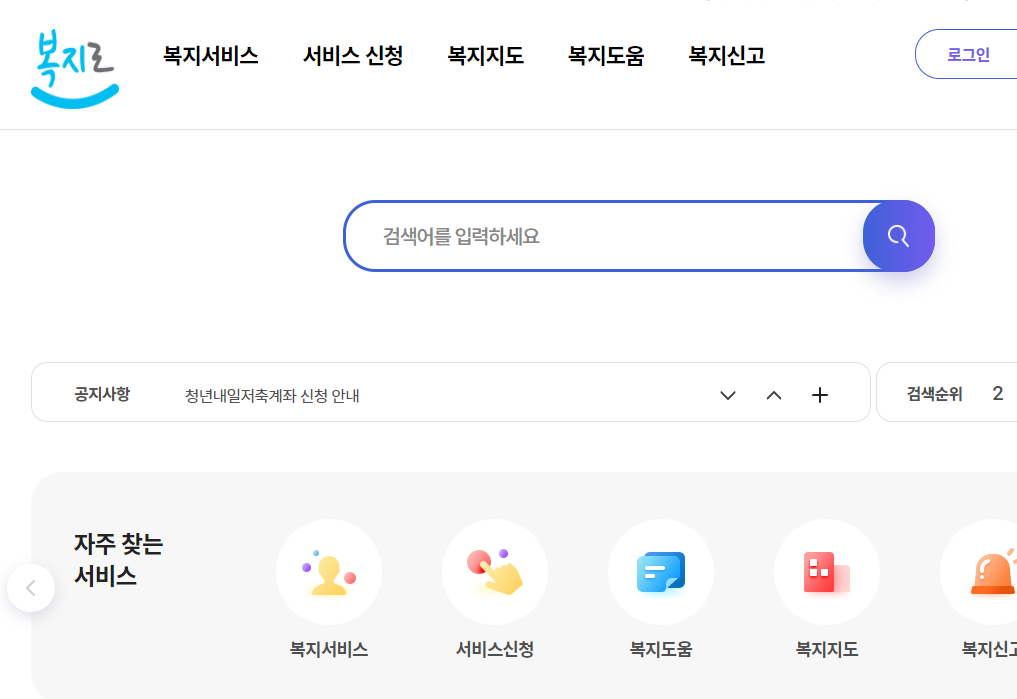Open the 복지지도 menu
The height and width of the screenshot is (699, 1017).
486,56
